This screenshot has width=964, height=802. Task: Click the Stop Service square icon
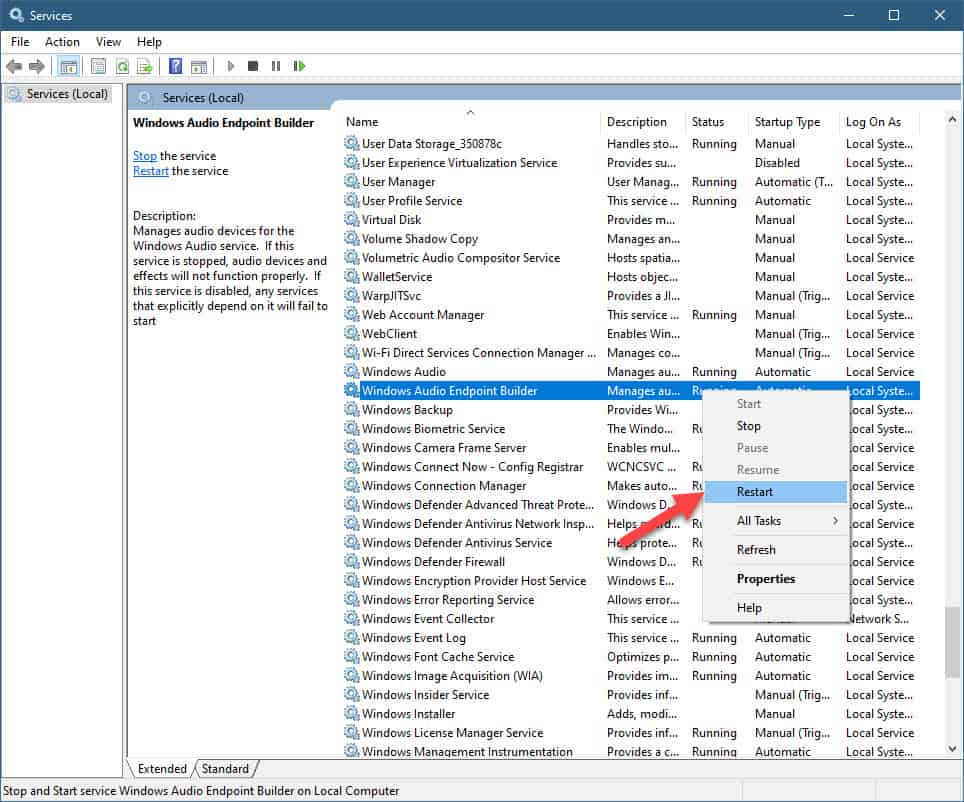(253, 66)
